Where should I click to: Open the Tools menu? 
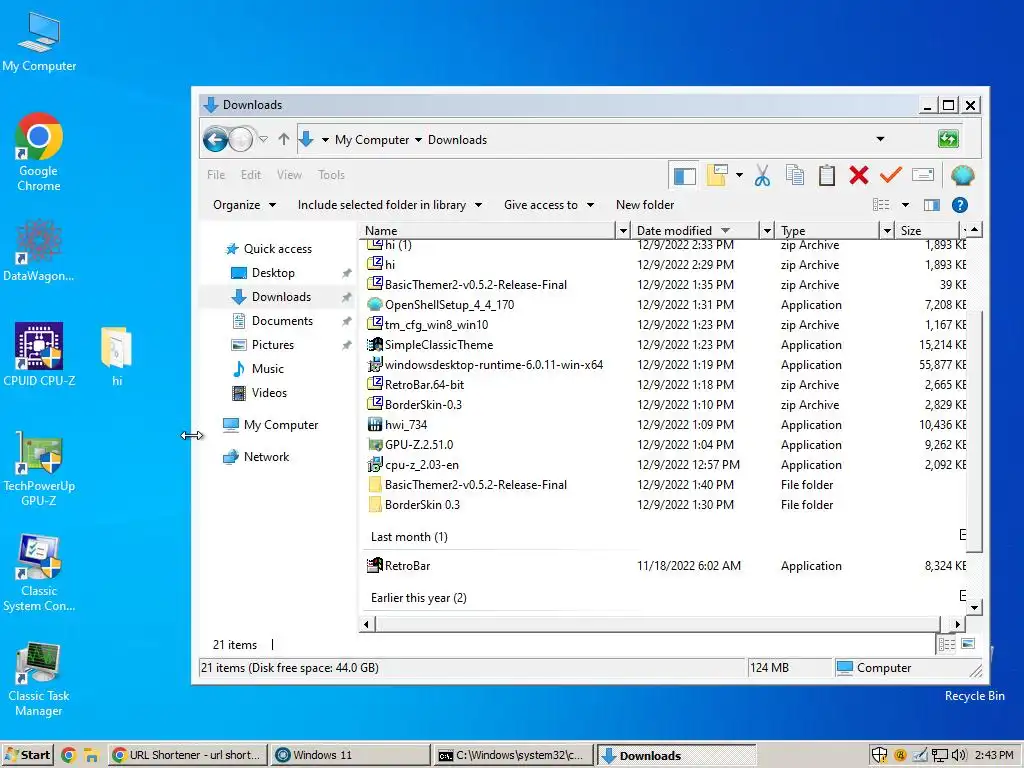[x=331, y=175]
